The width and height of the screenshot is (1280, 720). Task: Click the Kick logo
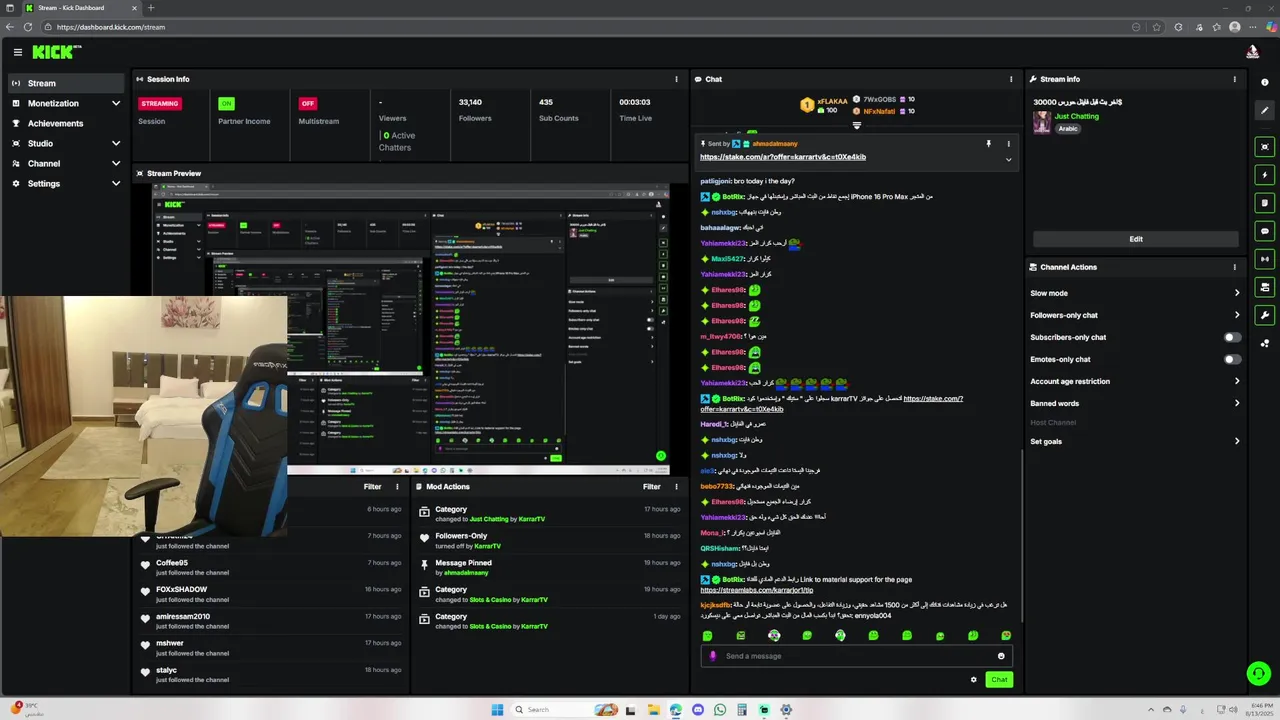[x=57, y=52]
